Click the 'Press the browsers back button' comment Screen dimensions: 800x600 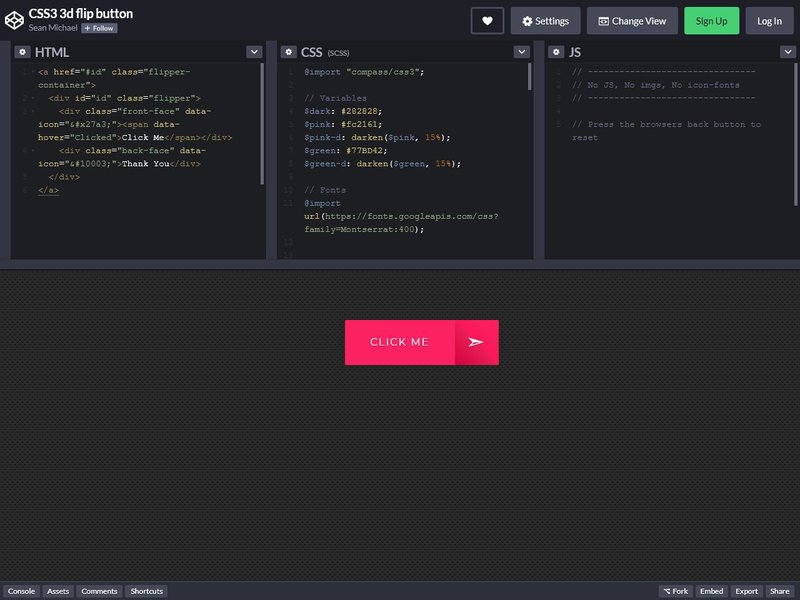point(666,131)
